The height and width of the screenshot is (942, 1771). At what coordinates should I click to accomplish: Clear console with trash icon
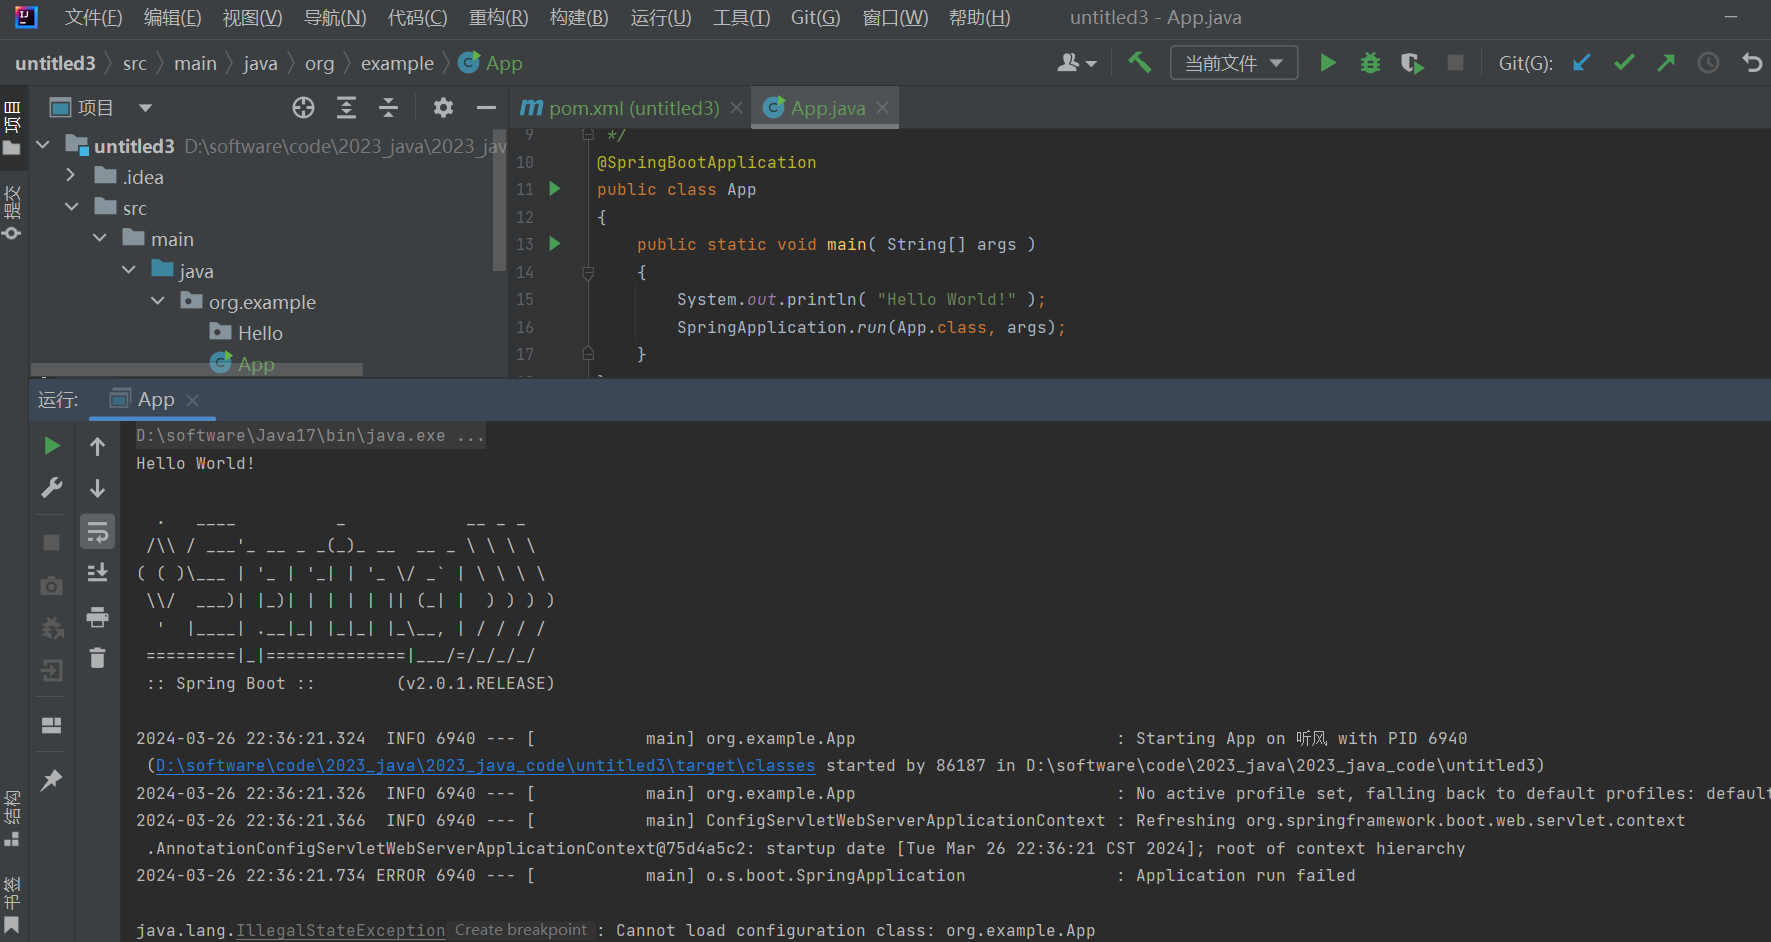[x=97, y=658]
